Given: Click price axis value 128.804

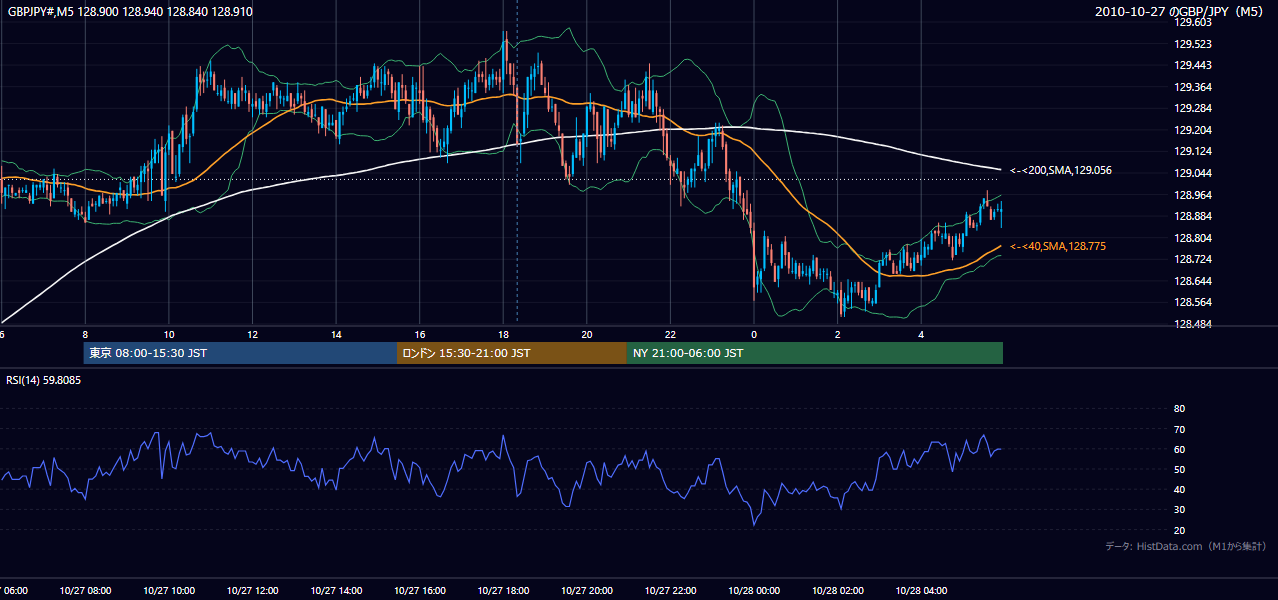Looking at the screenshot, I should point(1192,238).
